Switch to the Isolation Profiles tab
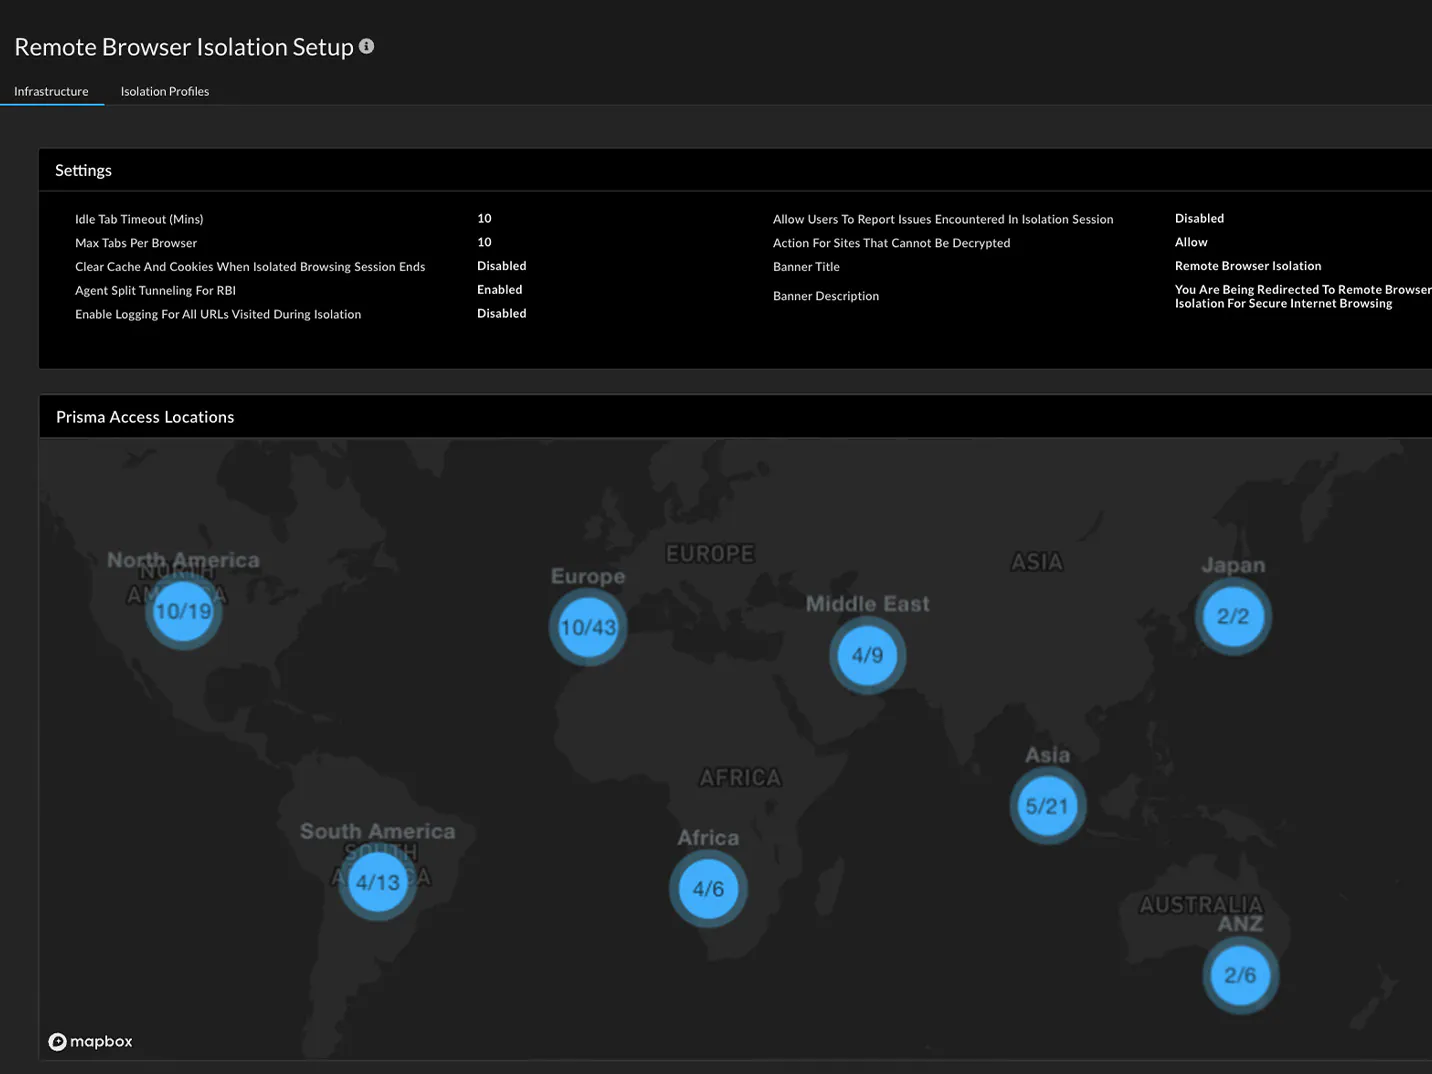 click(164, 91)
